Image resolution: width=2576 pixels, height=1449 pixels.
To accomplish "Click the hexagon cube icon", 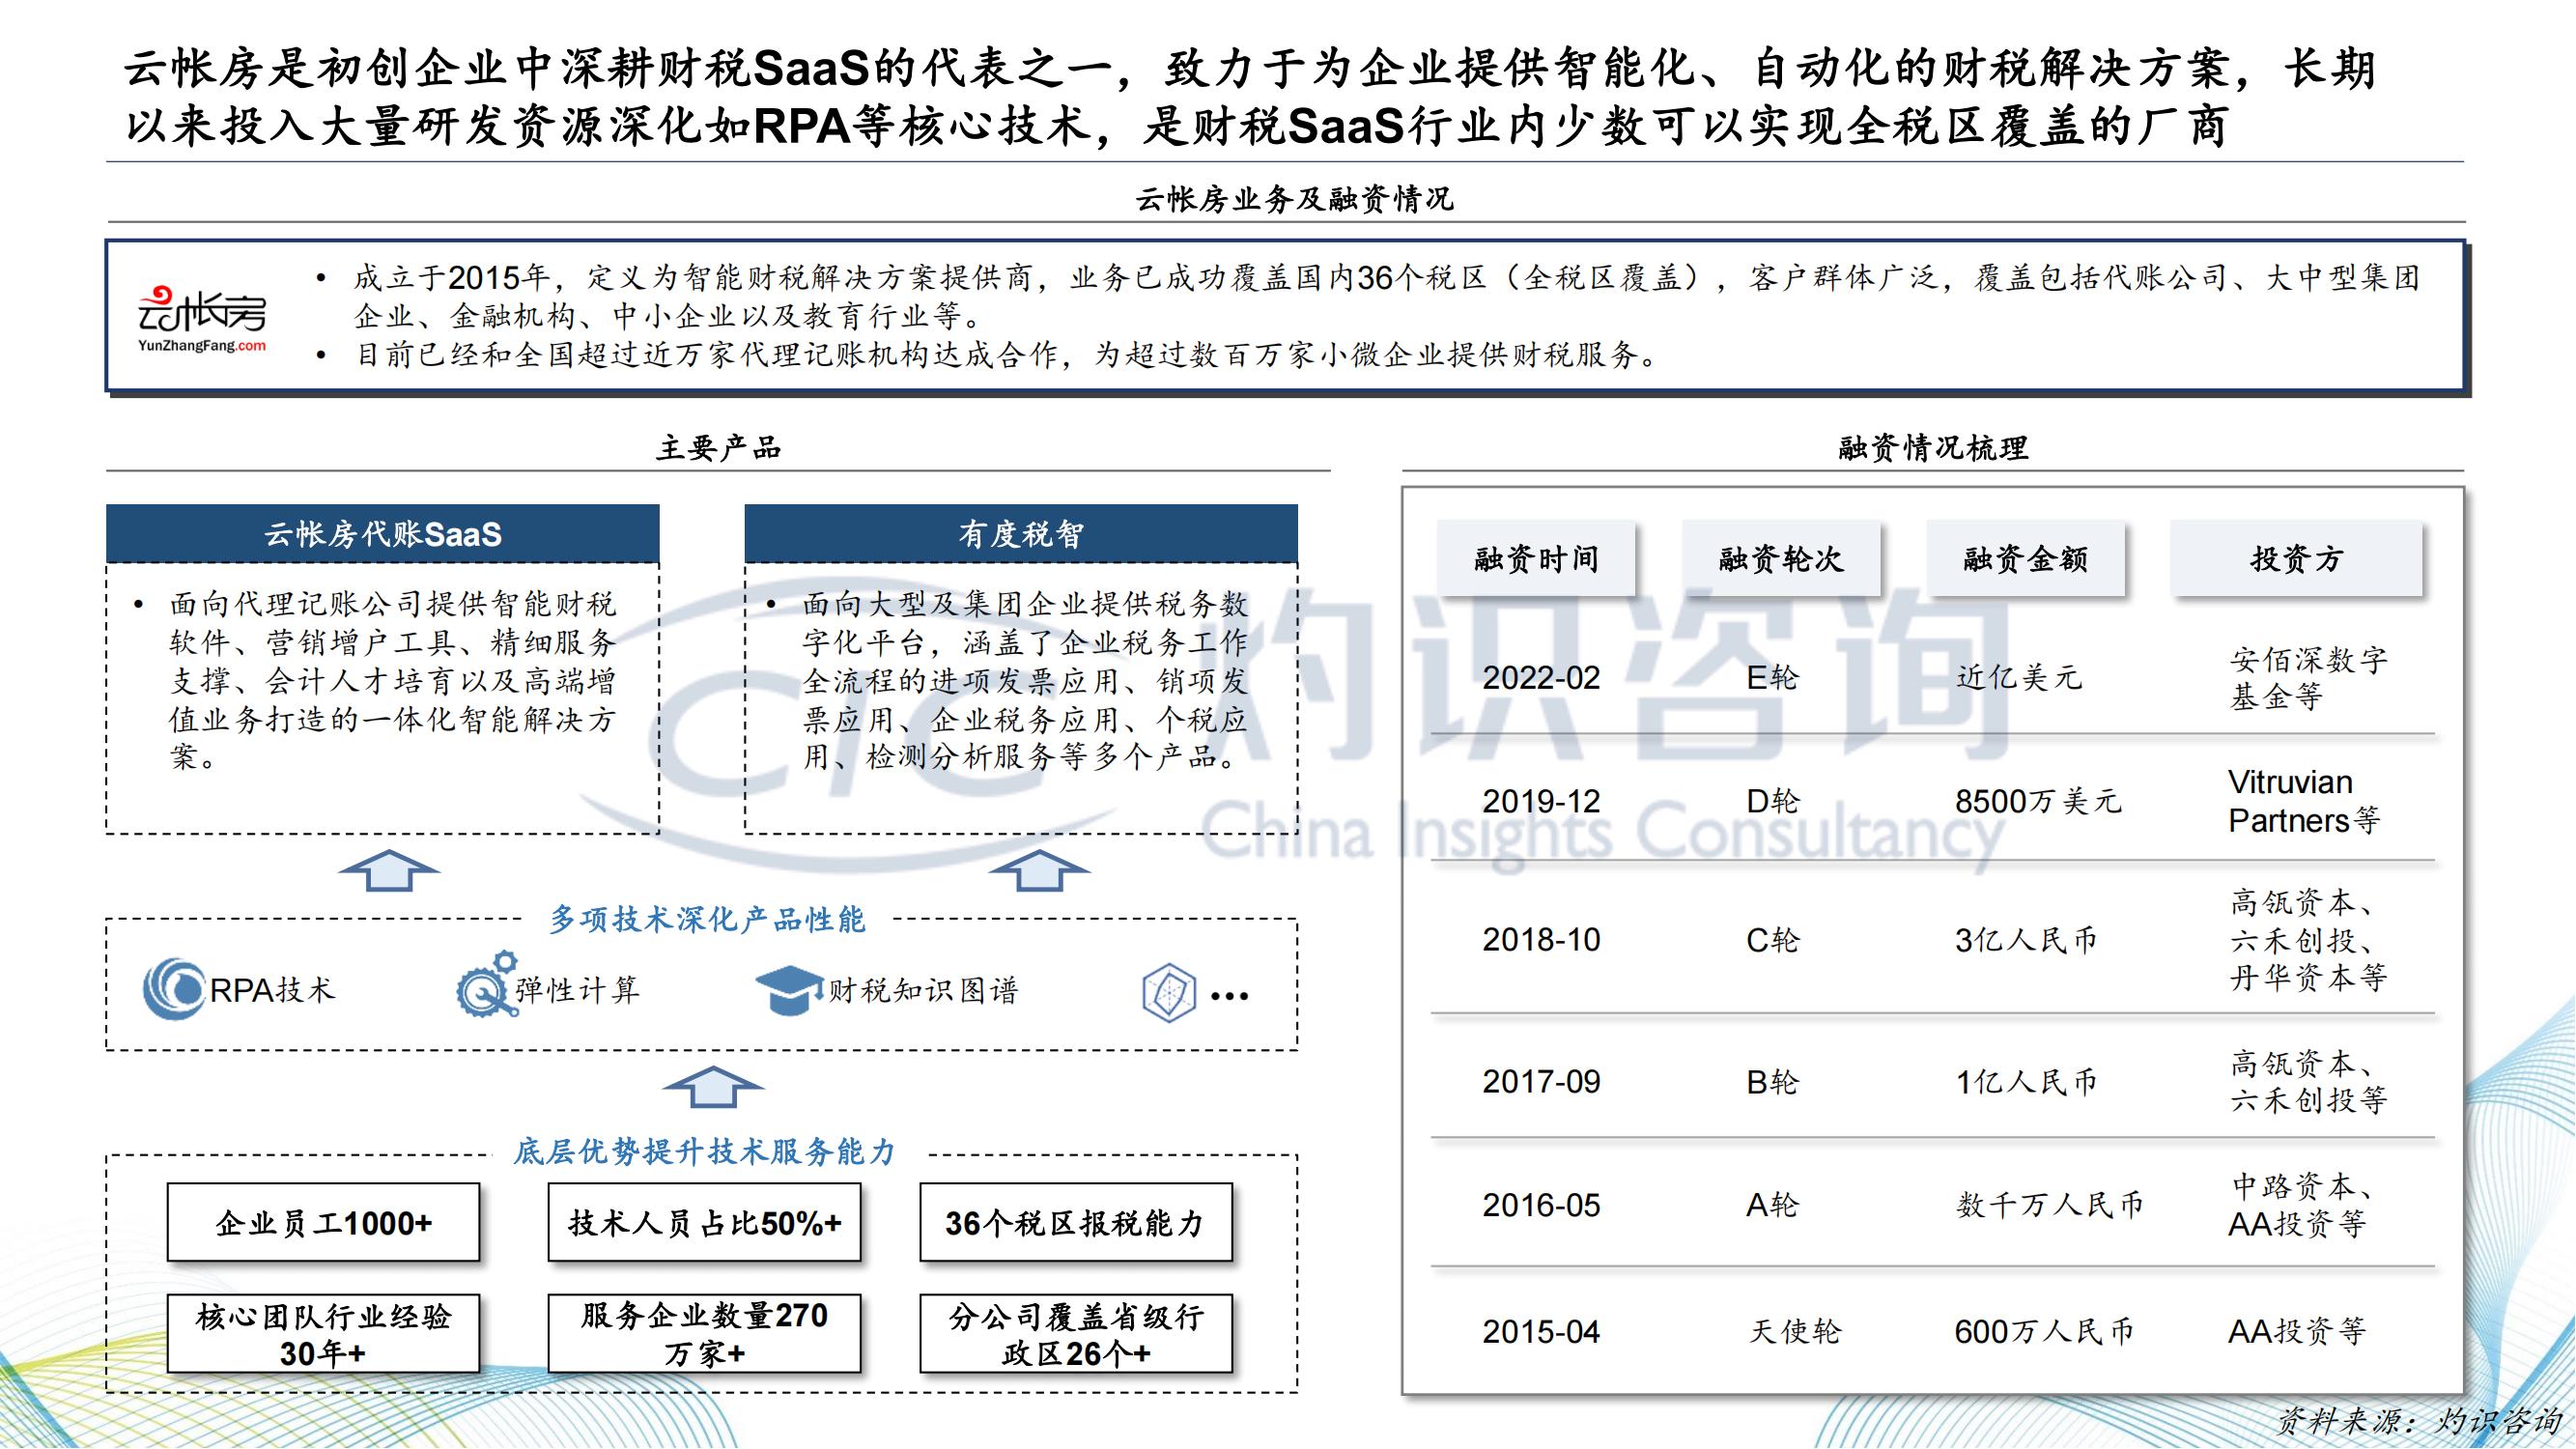I will click(1169, 992).
